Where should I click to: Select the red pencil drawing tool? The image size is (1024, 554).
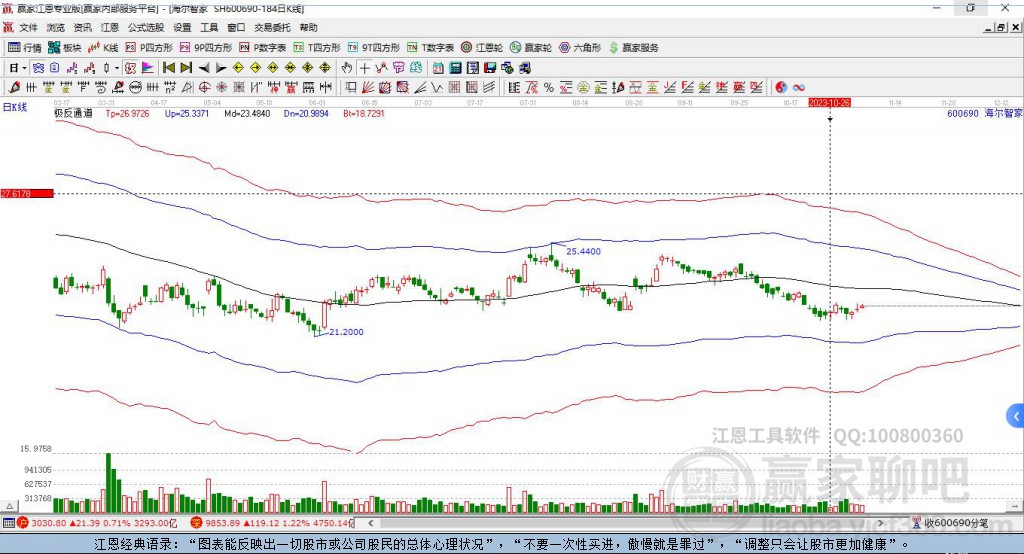pyautogui.click(x=14, y=88)
